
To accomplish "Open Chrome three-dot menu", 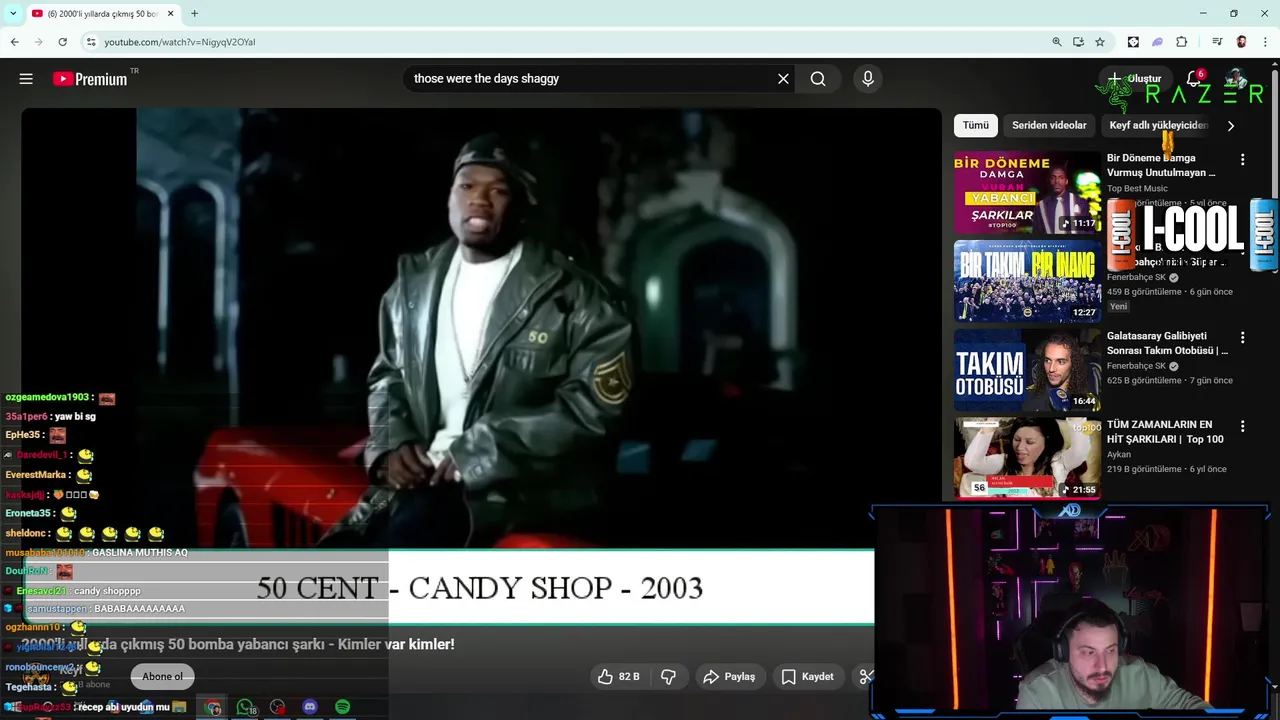I will 1265,42.
